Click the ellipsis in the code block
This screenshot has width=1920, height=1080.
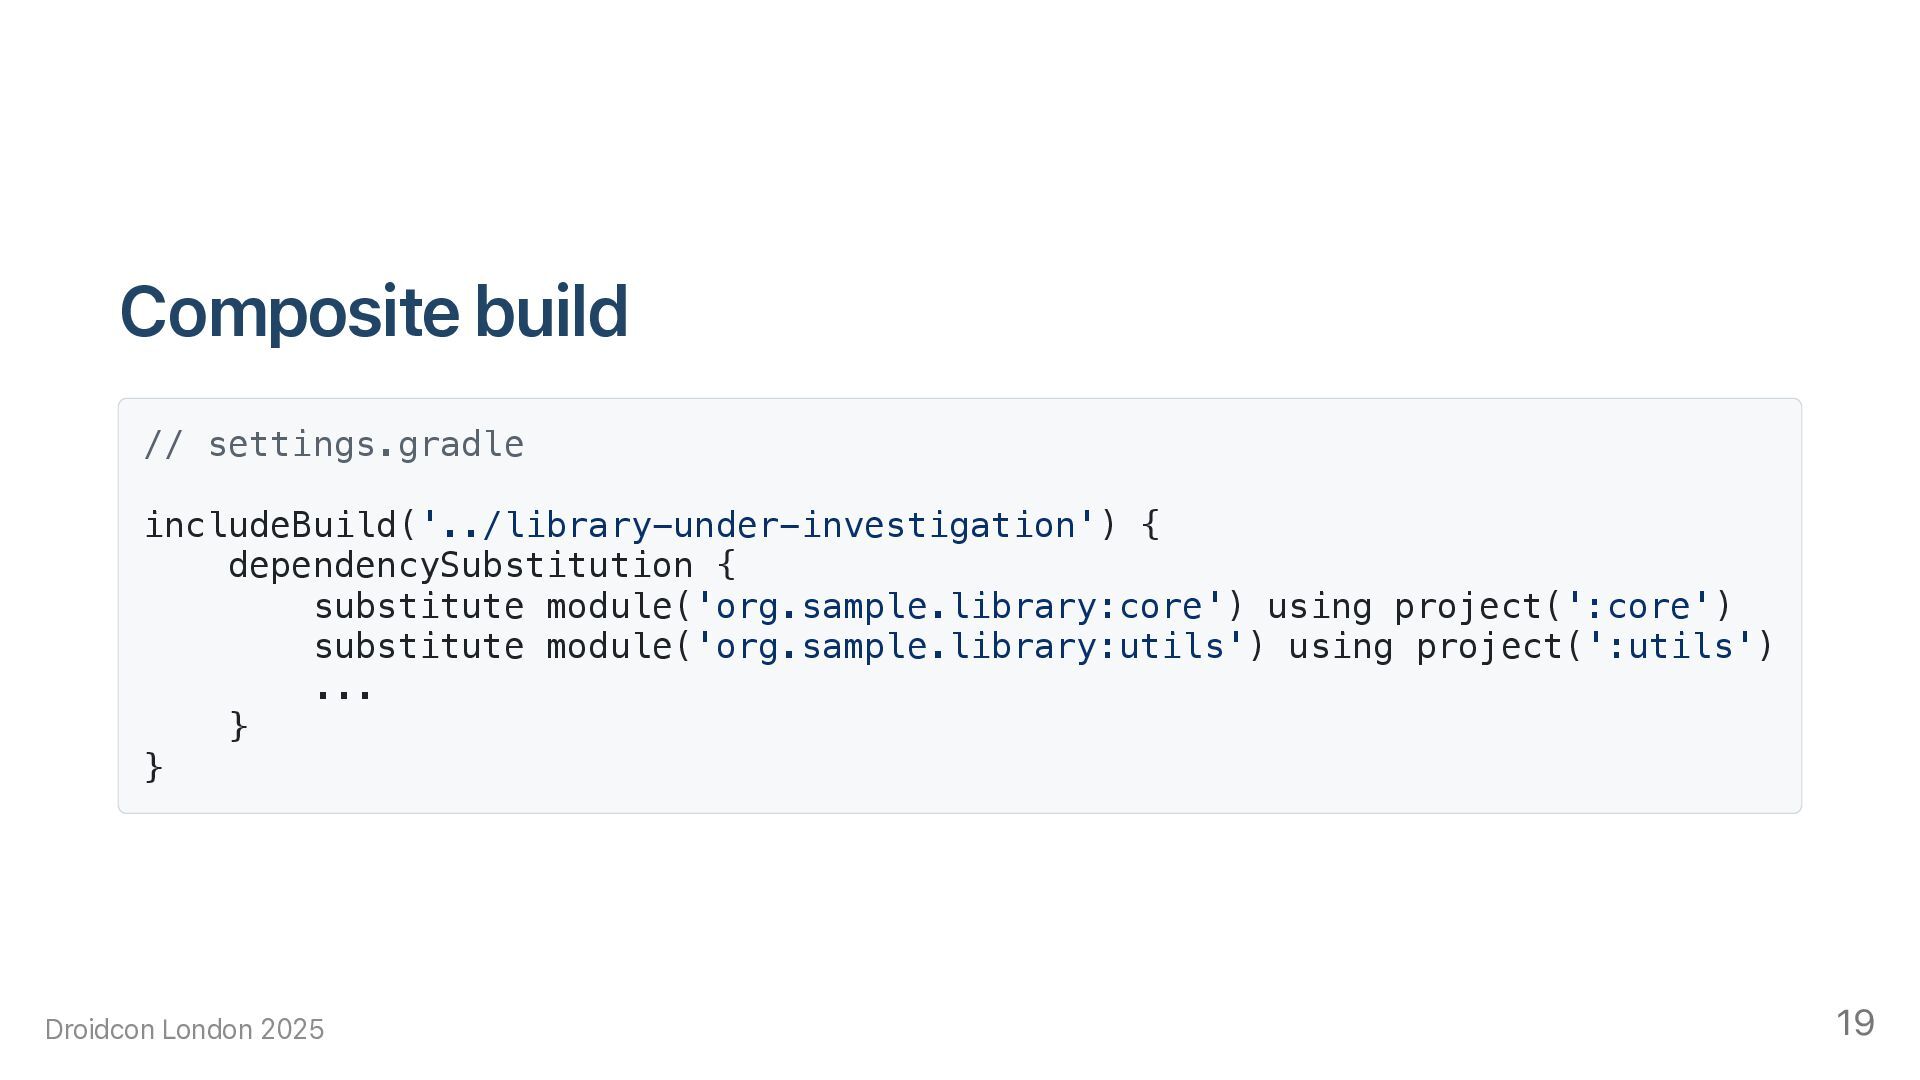[x=344, y=690]
